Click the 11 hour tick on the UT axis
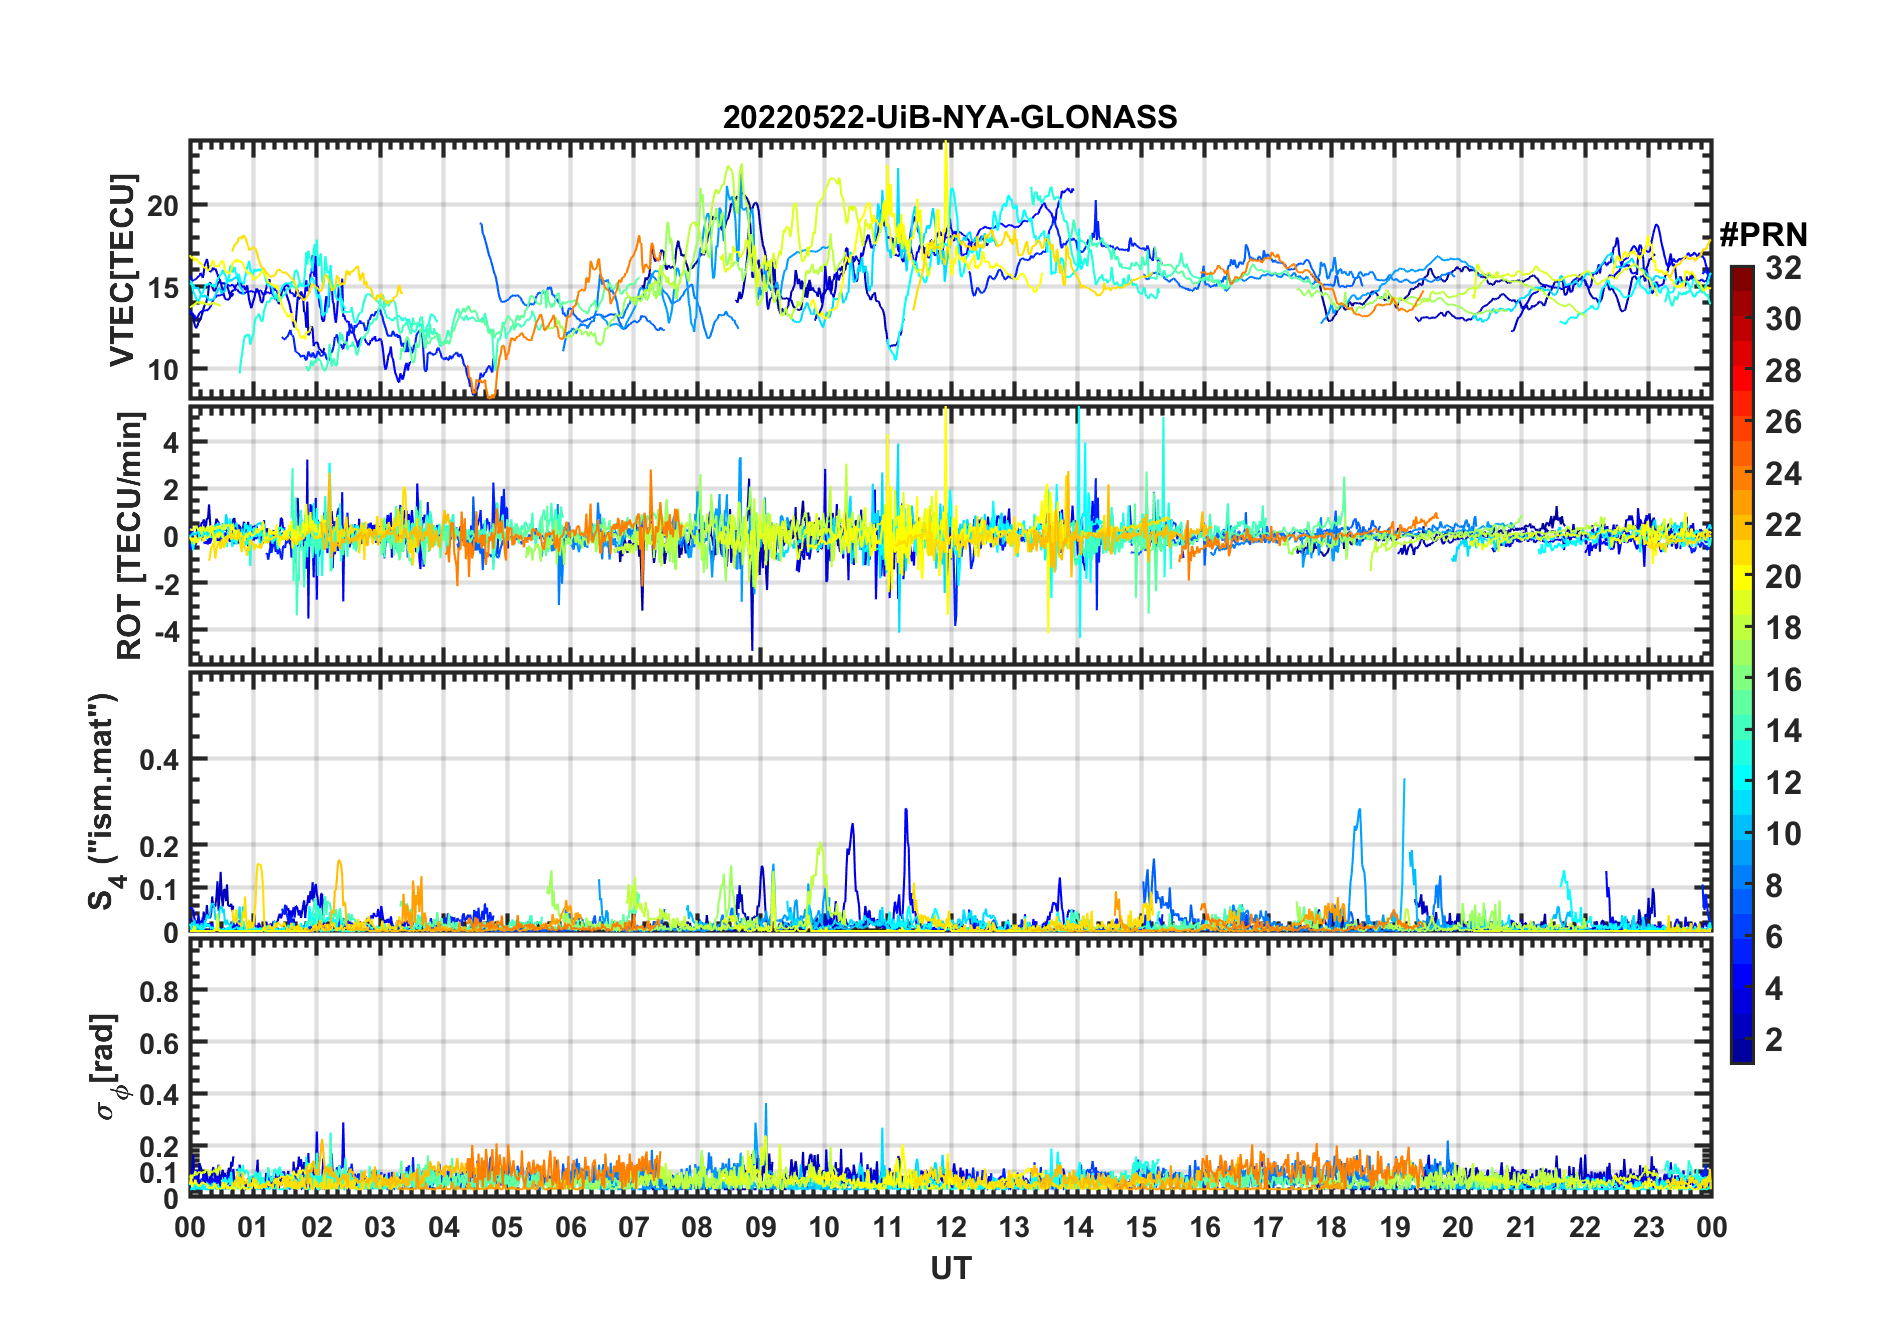The image size is (1902, 1330). (888, 1227)
